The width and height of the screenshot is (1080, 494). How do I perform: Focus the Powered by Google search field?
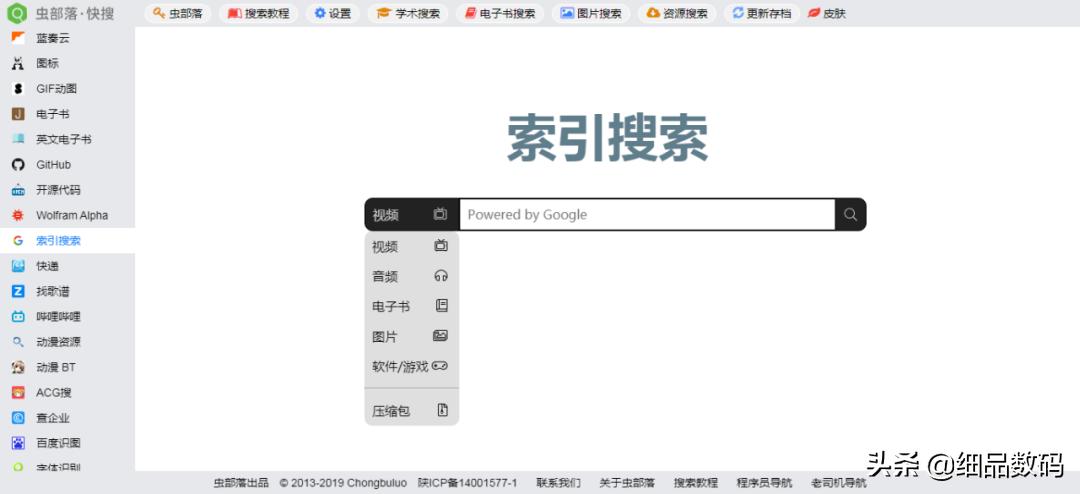647,214
